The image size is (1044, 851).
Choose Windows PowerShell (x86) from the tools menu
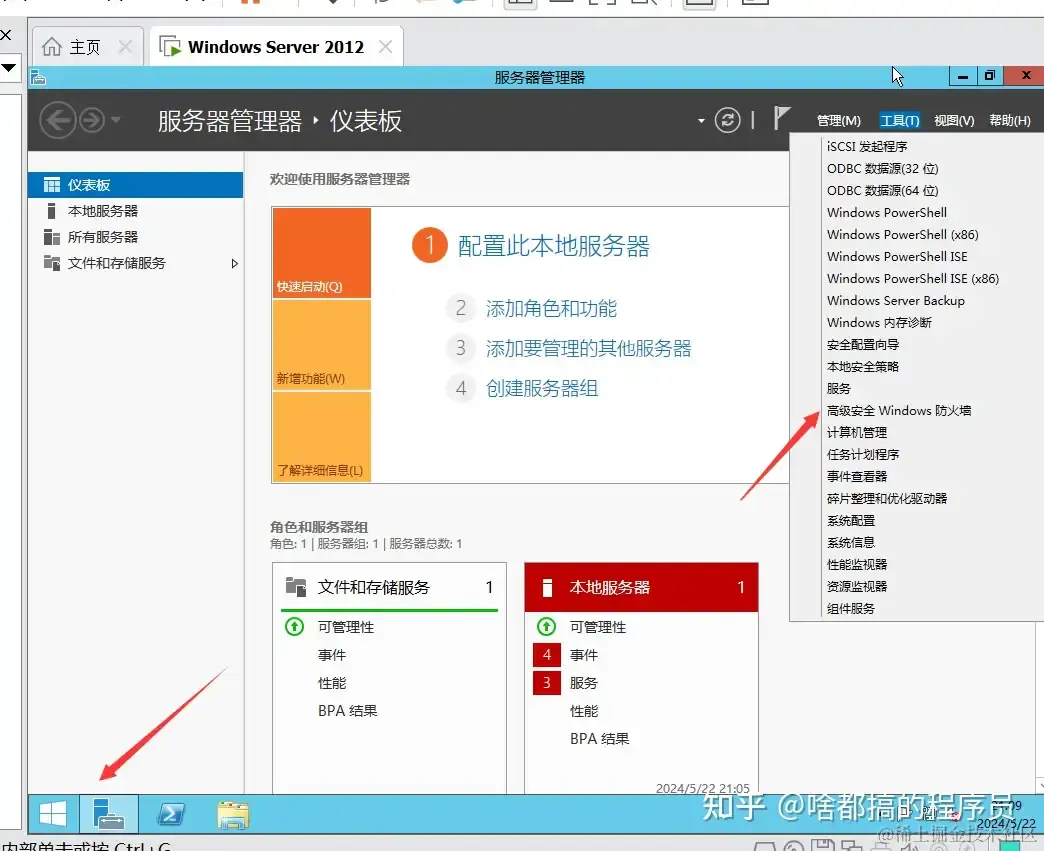[x=903, y=234]
